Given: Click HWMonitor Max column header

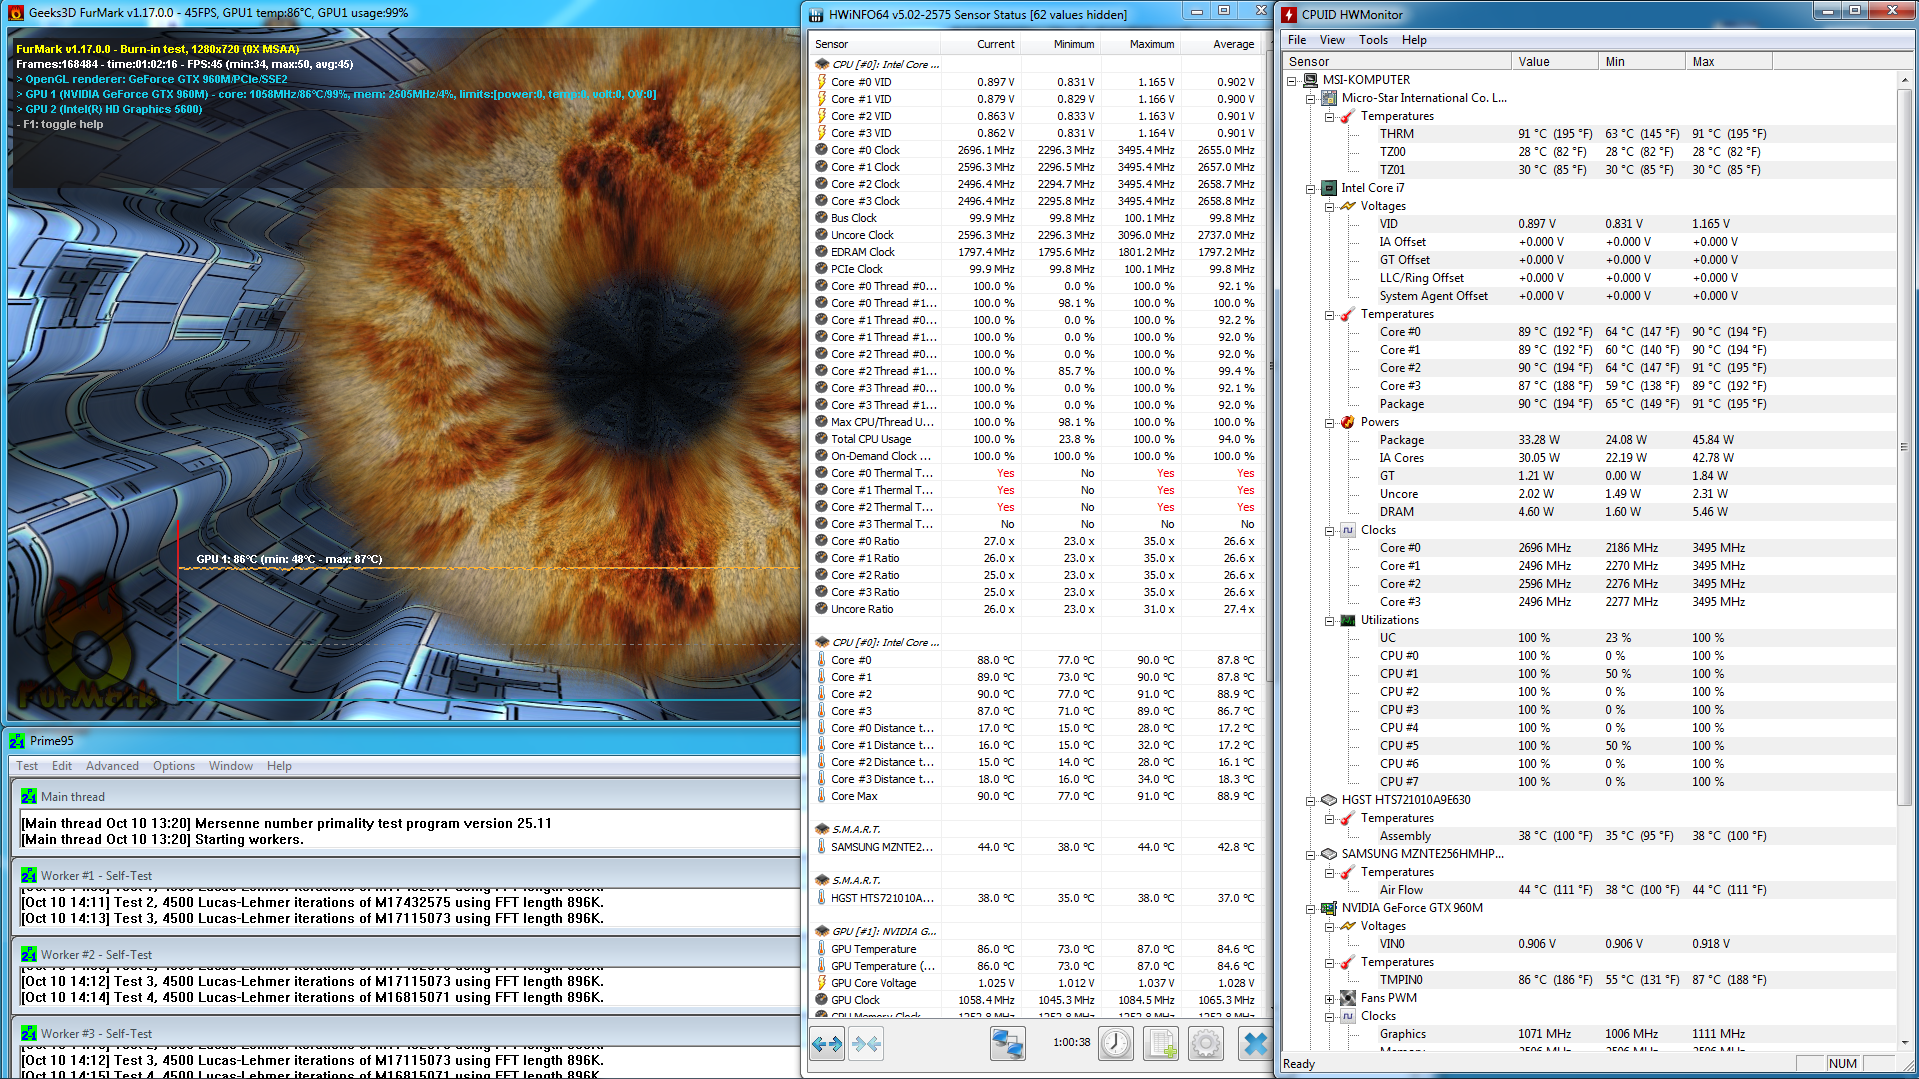Looking at the screenshot, I should 1728,62.
